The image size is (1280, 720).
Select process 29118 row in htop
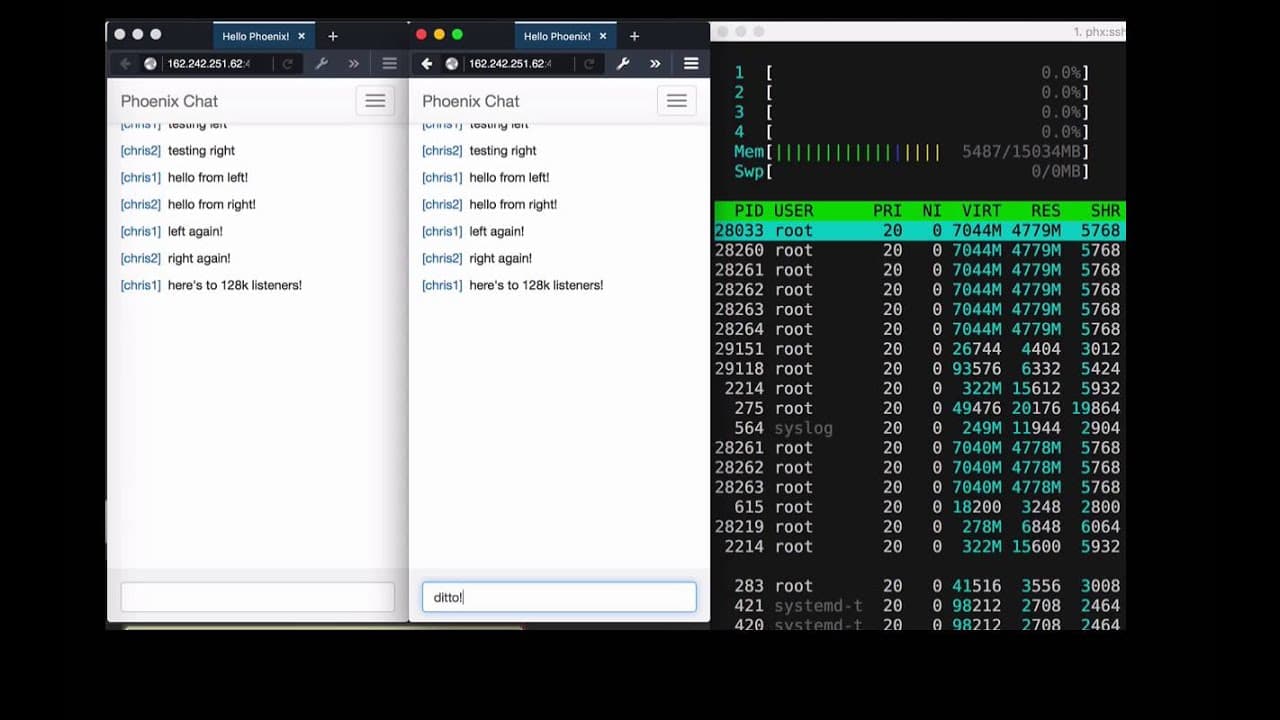(x=920, y=369)
